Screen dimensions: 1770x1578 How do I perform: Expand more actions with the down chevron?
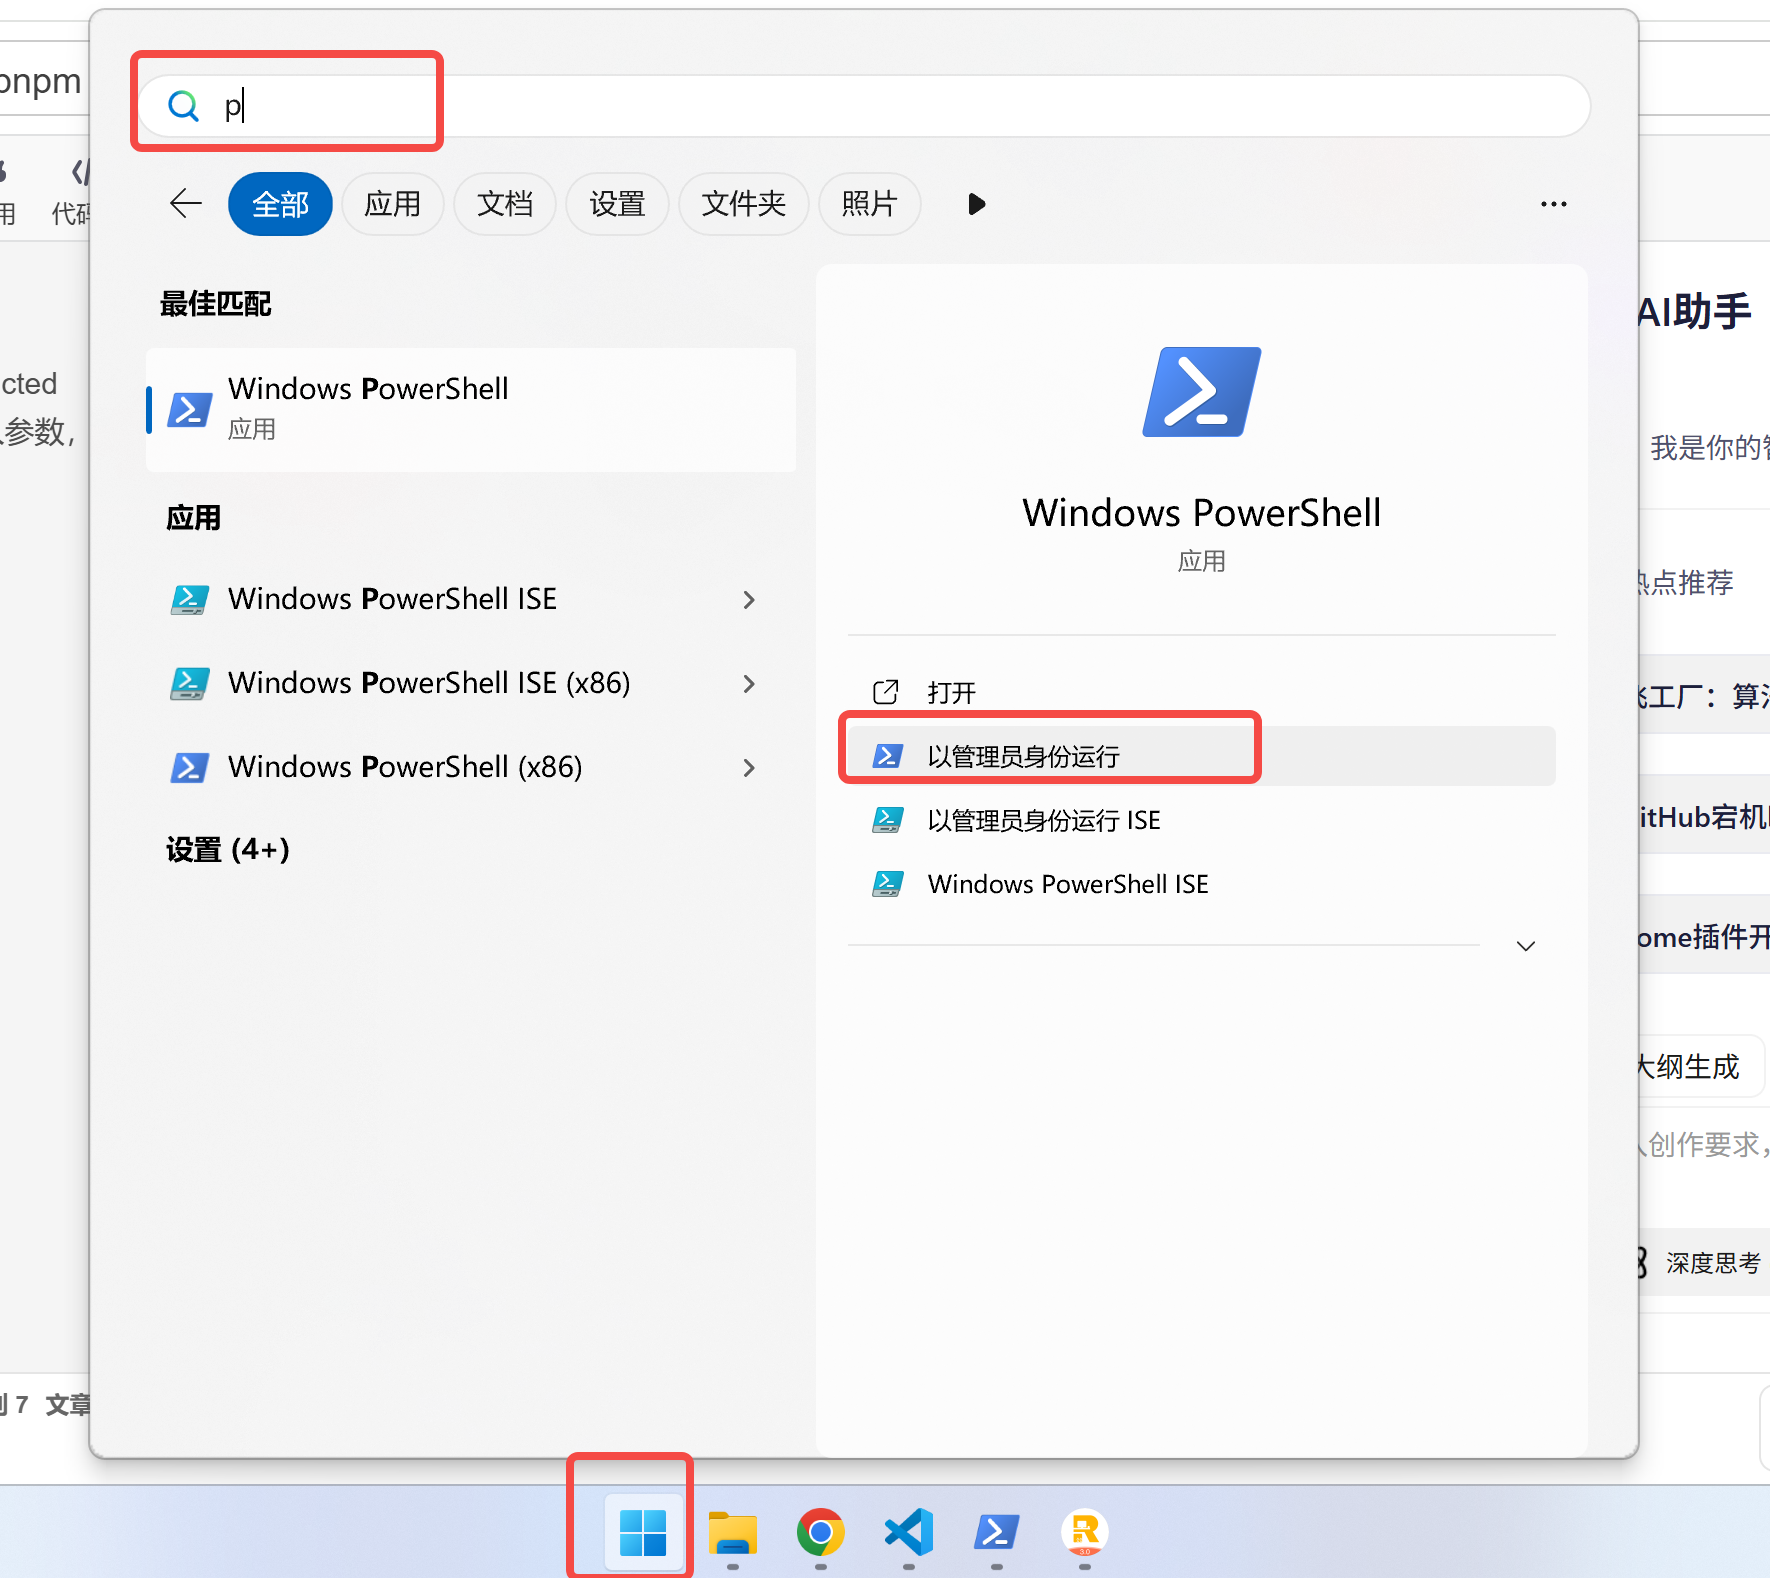pyautogui.click(x=1526, y=946)
